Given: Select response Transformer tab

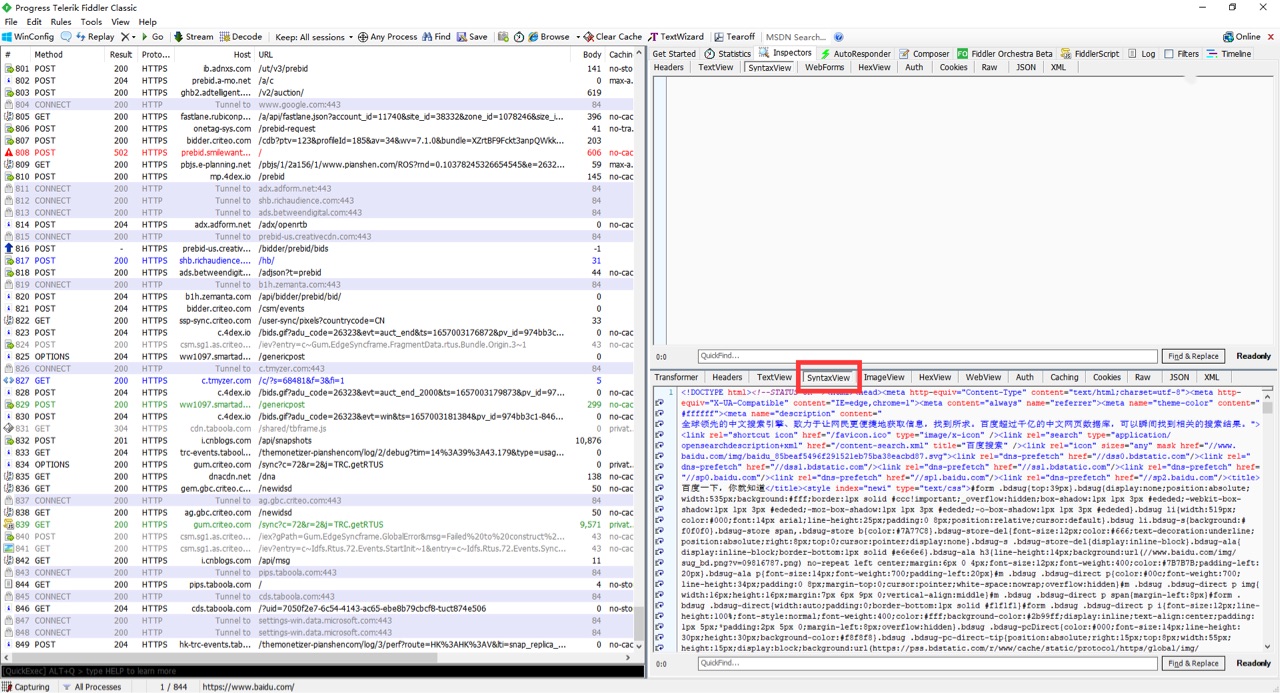Looking at the screenshot, I should pos(676,378).
